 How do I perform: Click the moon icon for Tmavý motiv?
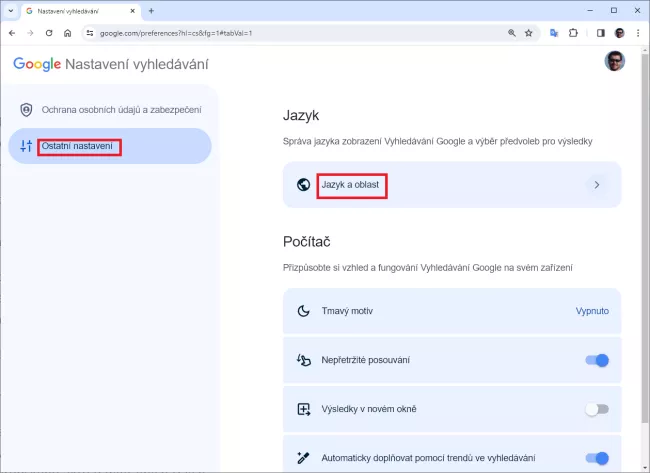(303, 311)
